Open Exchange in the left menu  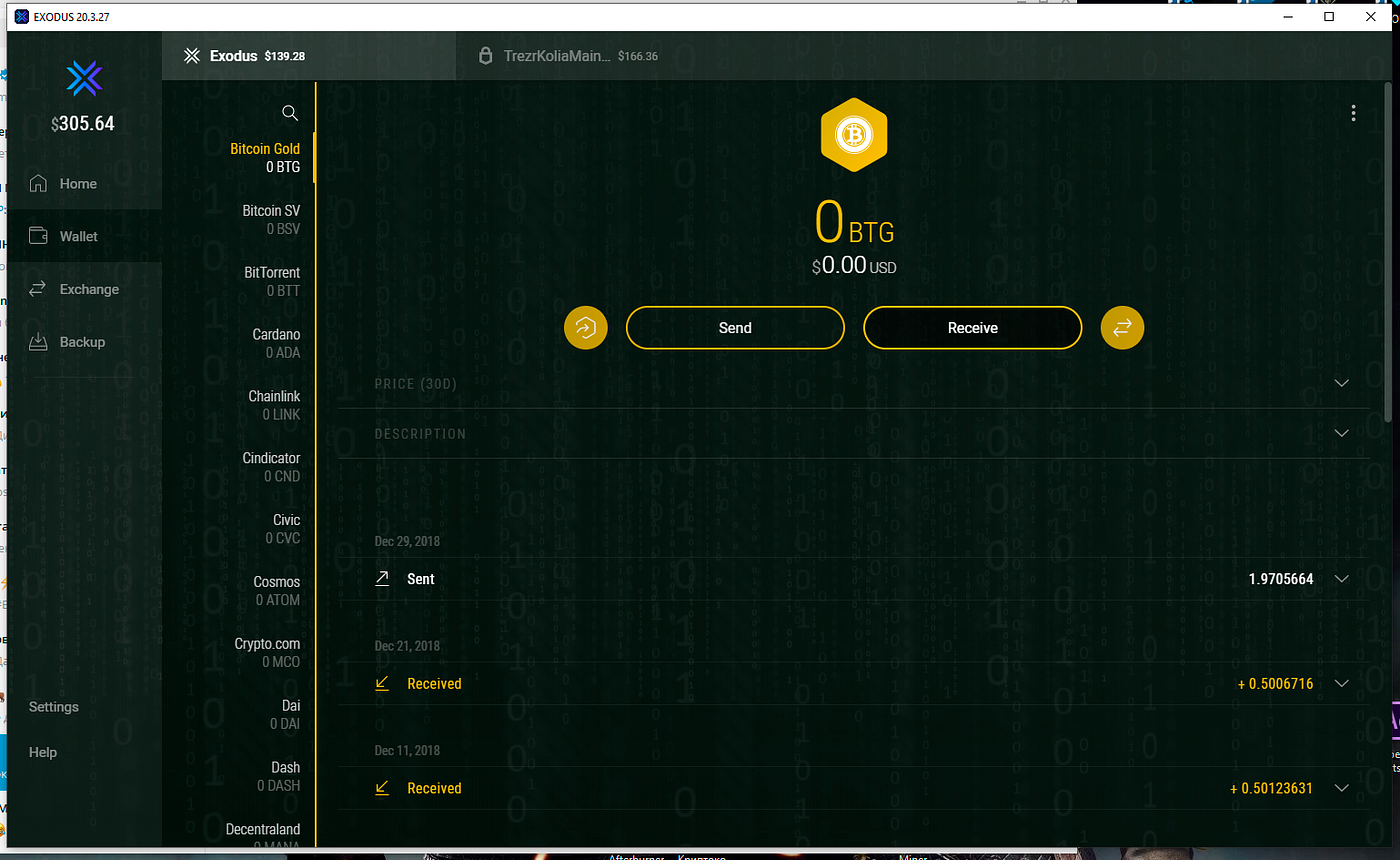[84, 289]
